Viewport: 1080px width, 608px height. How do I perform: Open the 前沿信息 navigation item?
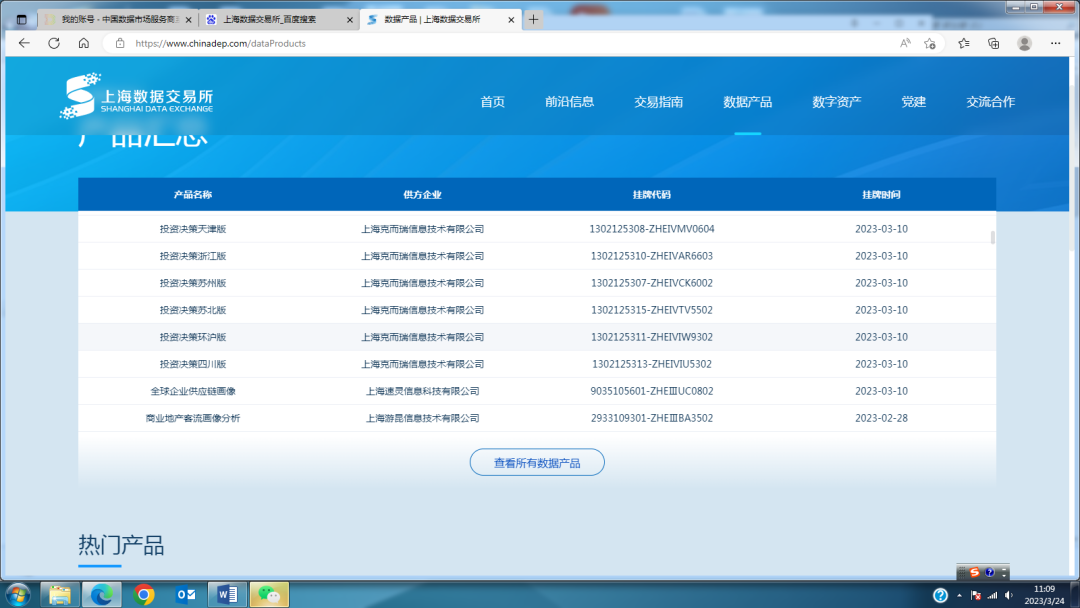(x=569, y=102)
